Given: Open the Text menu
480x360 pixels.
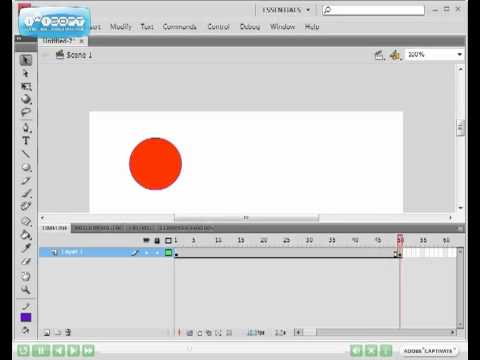Looking at the screenshot, I should 147,27.
